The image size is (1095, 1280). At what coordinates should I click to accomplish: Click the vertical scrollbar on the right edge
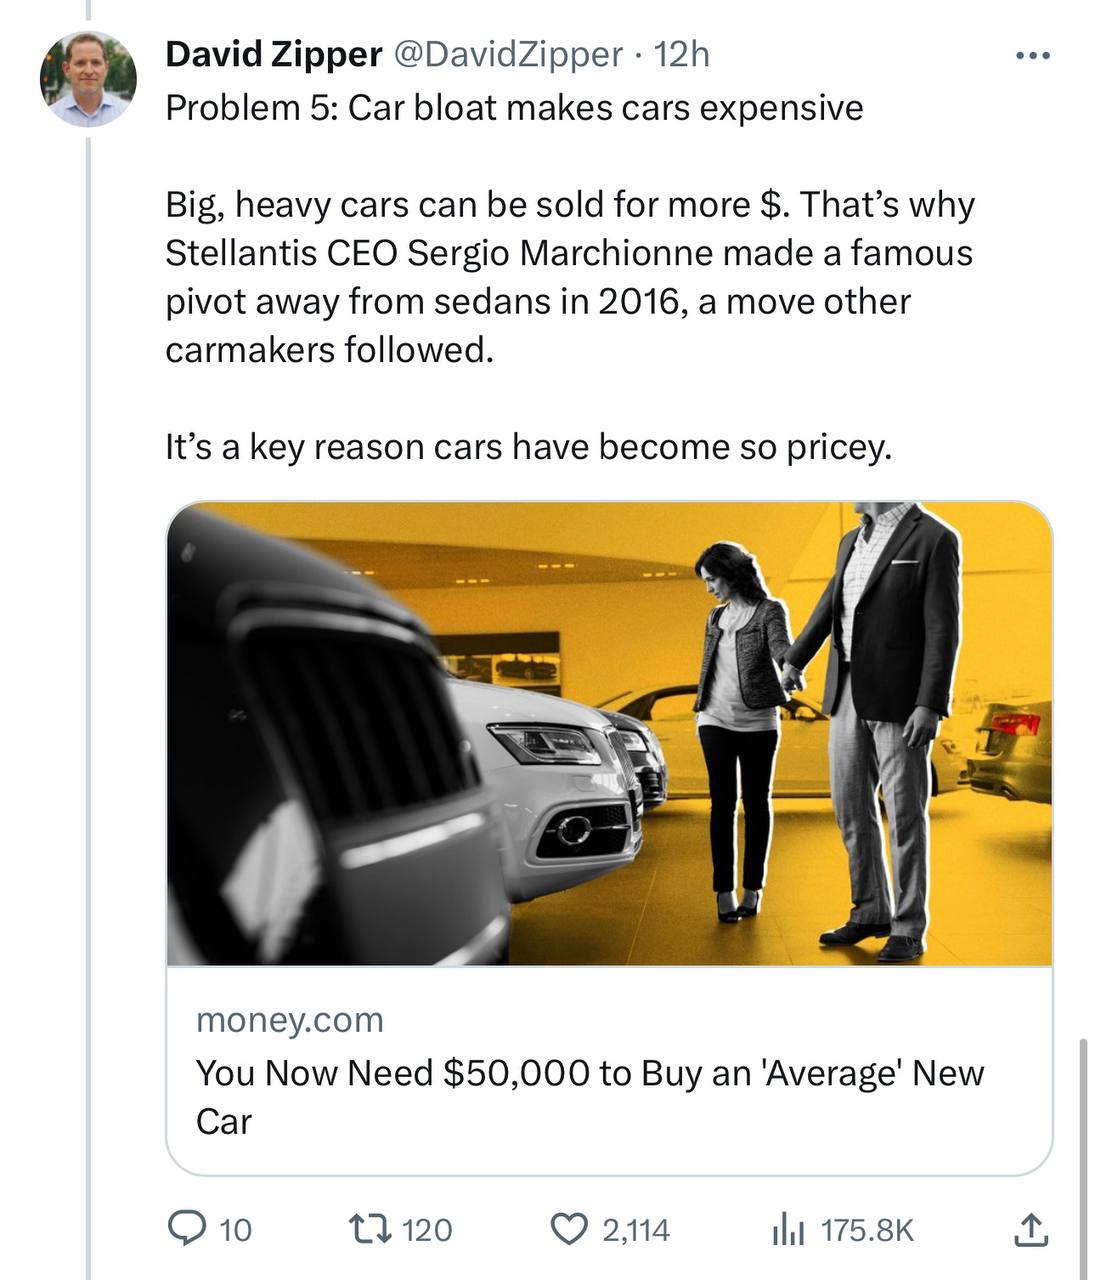pyautogui.click(x=1083, y=1150)
